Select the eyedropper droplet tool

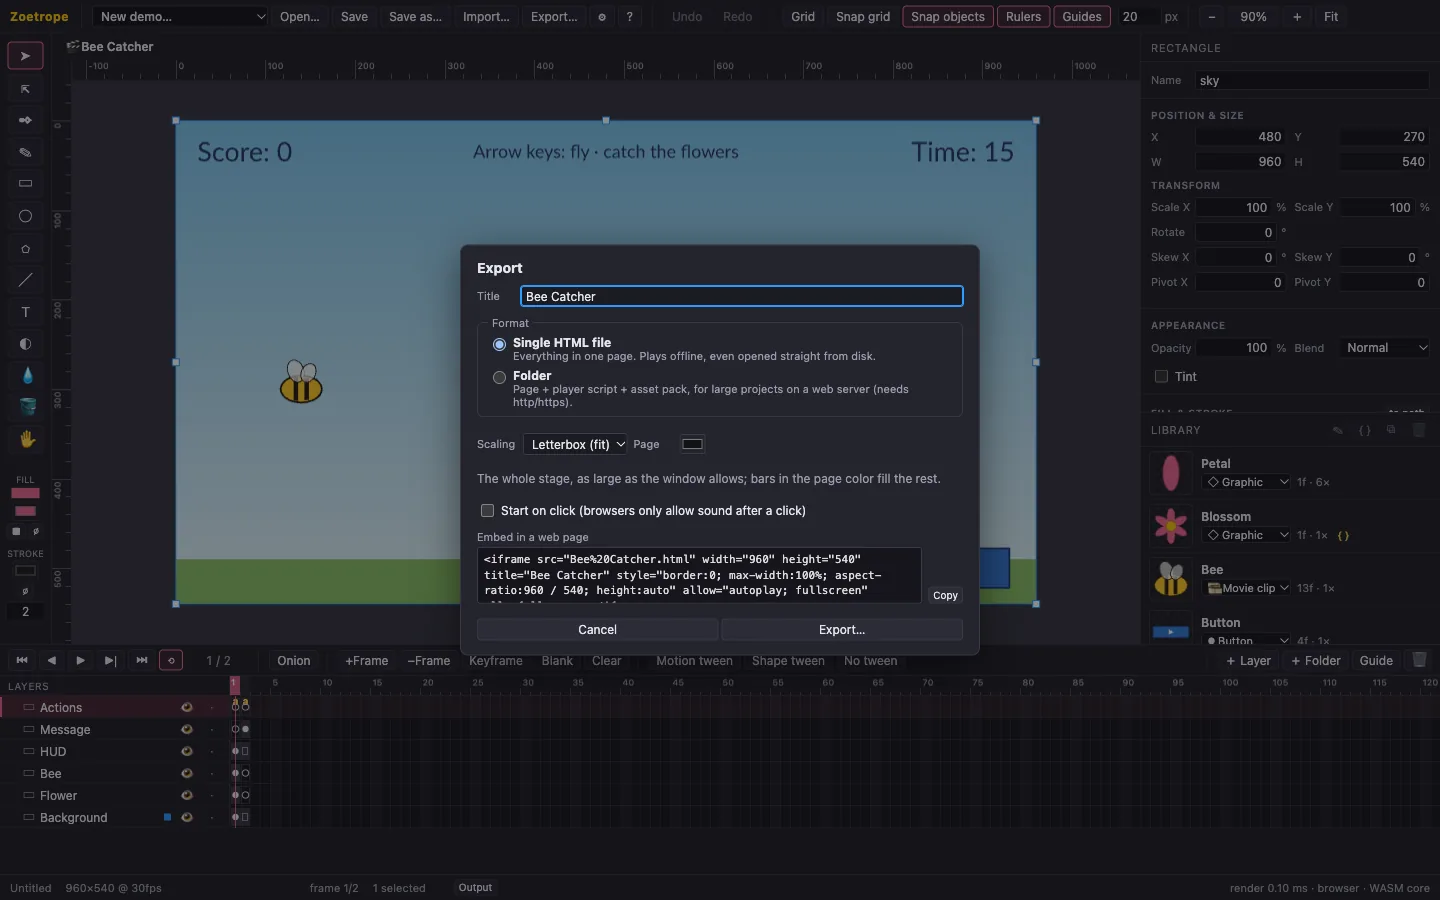pyautogui.click(x=25, y=375)
